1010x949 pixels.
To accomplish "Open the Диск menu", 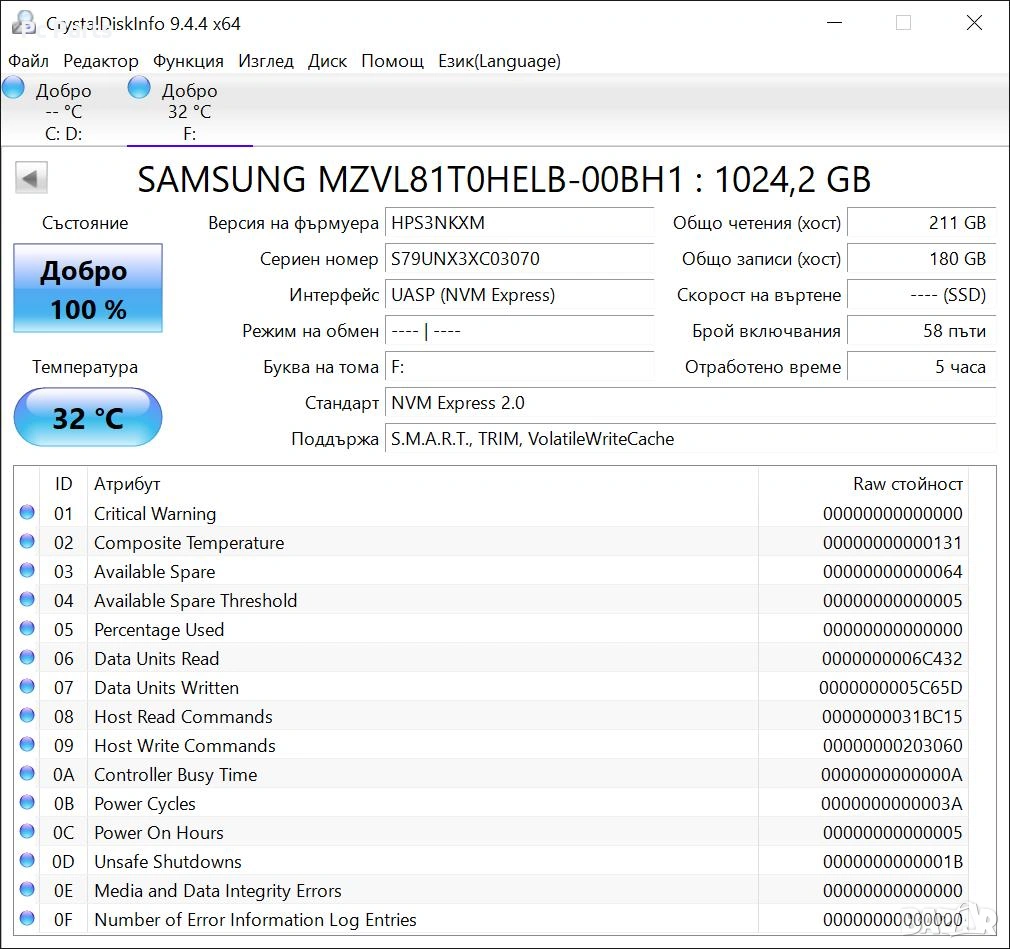I will tap(327, 61).
